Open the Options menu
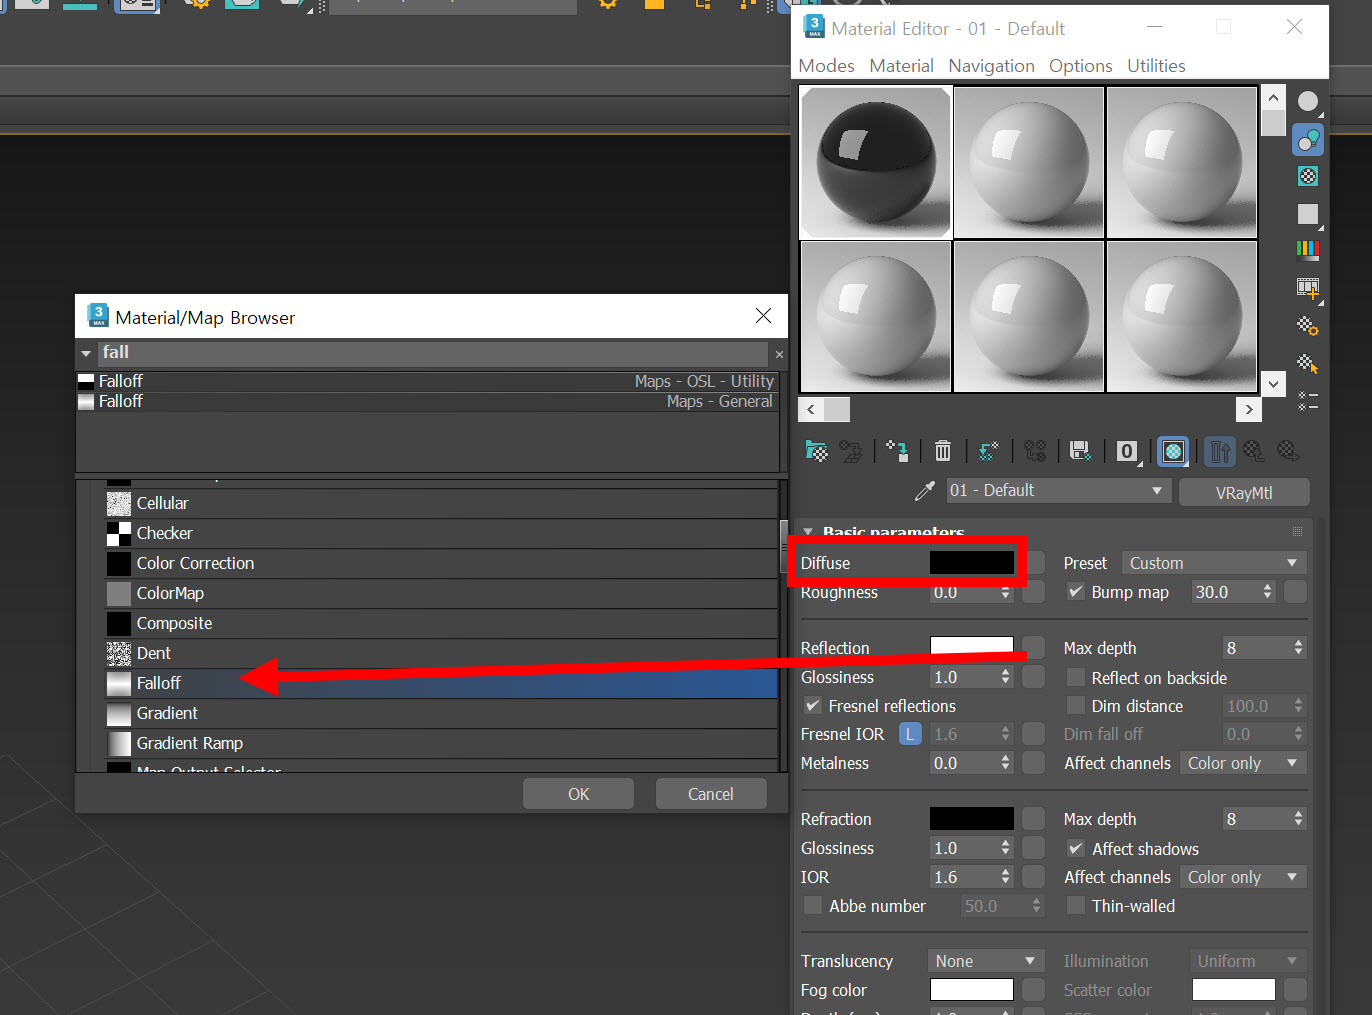Screen dimensions: 1372x1015 [x=1080, y=66]
